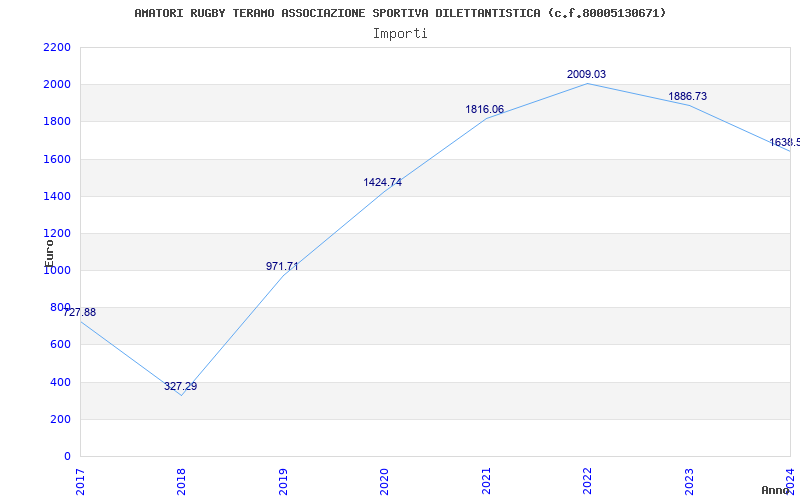Click the data label 2009.03

586,74
